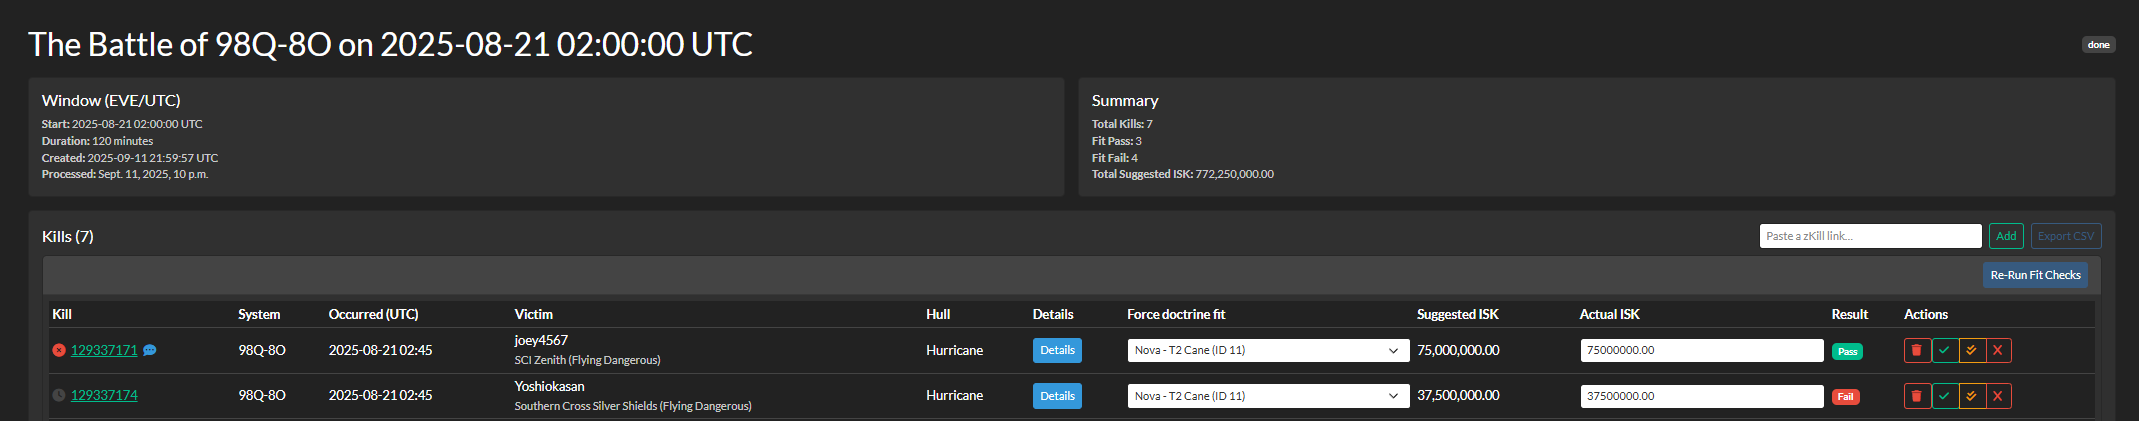Click the clock status icon before kill 129337174
This screenshot has height=421, width=2139.
pyautogui.click(x=59, y=395)
